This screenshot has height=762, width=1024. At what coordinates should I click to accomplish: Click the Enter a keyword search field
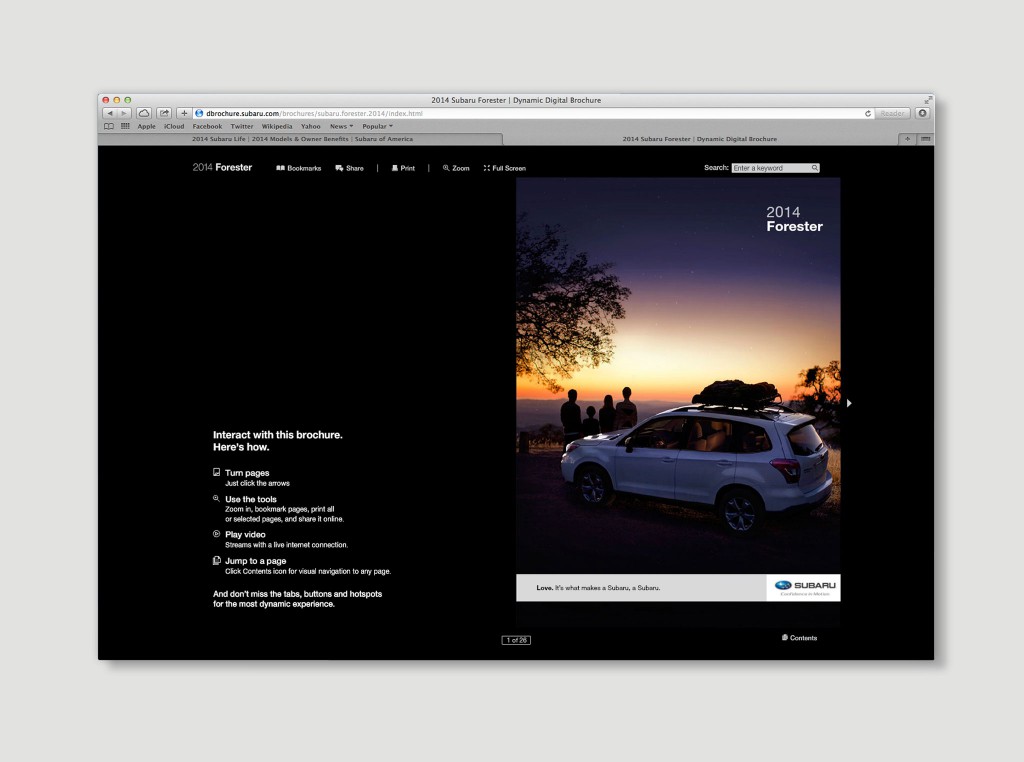(x=775, y=168)
